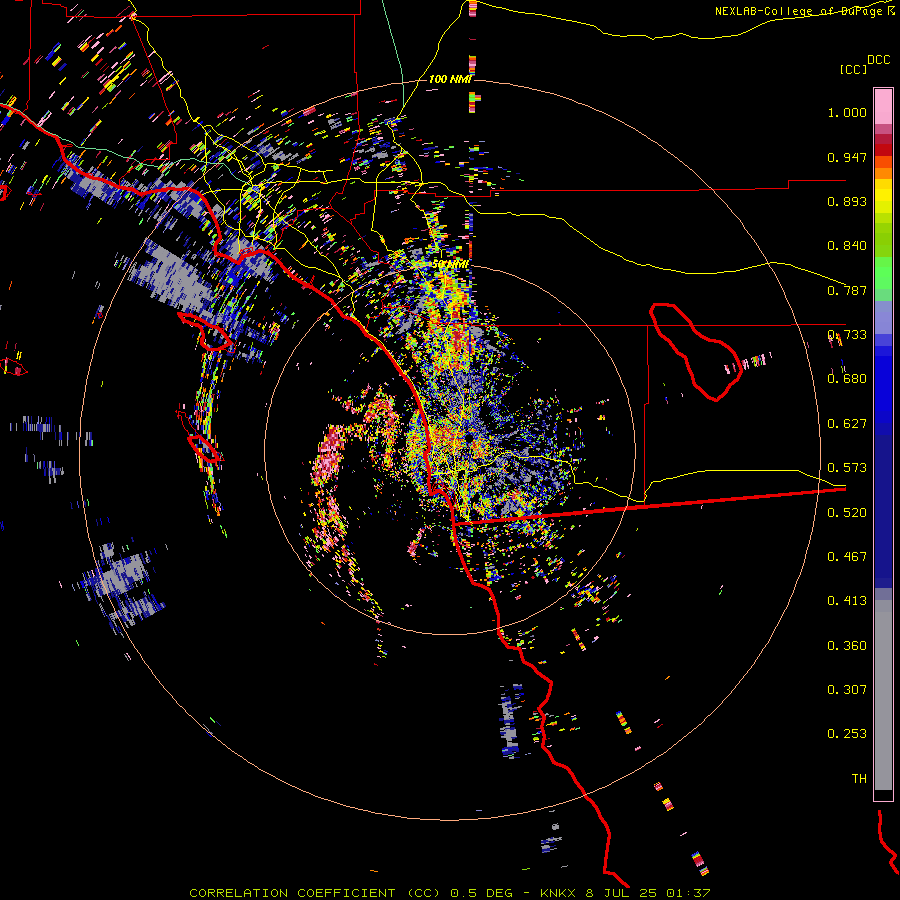Viewport: 900px width, 900px height.
Task: Click the 0.947 scale value label
Action: coord(847,157)
